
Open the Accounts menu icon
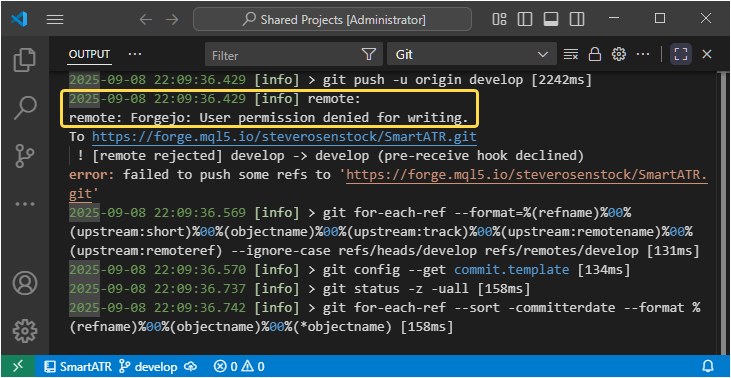[x=25, y=282]
